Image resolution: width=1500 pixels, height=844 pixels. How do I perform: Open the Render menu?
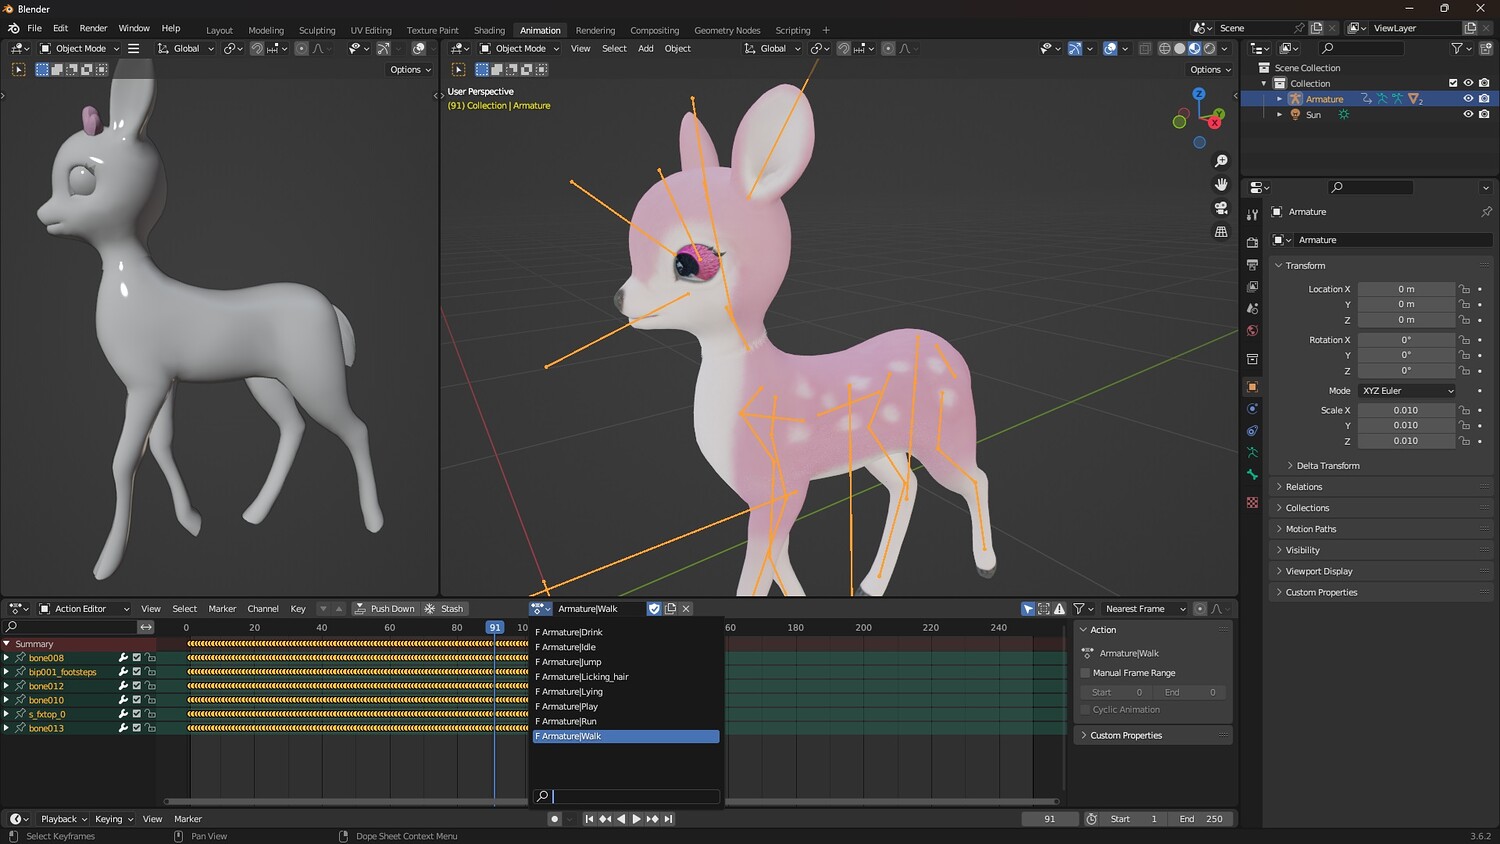click(93, 28)
